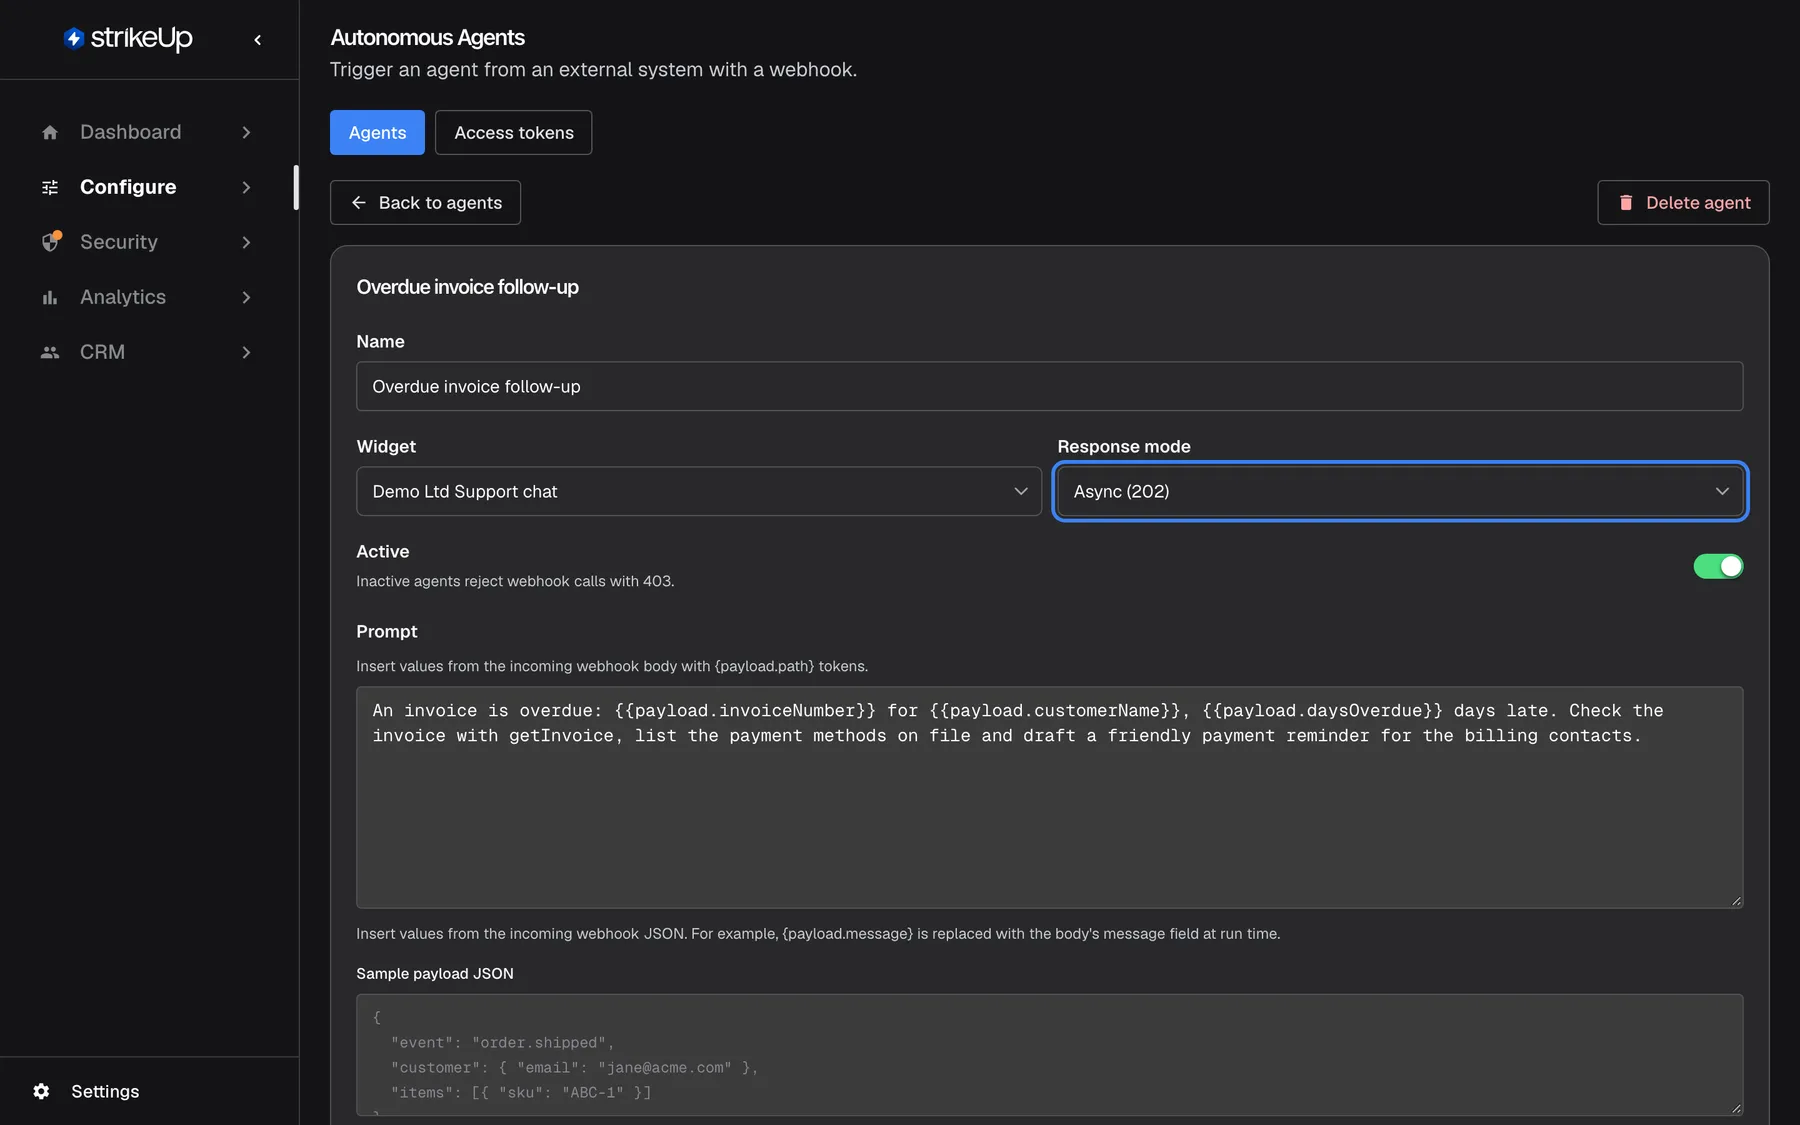
Task: Click the CRM people icon
Action: [50, 352]
